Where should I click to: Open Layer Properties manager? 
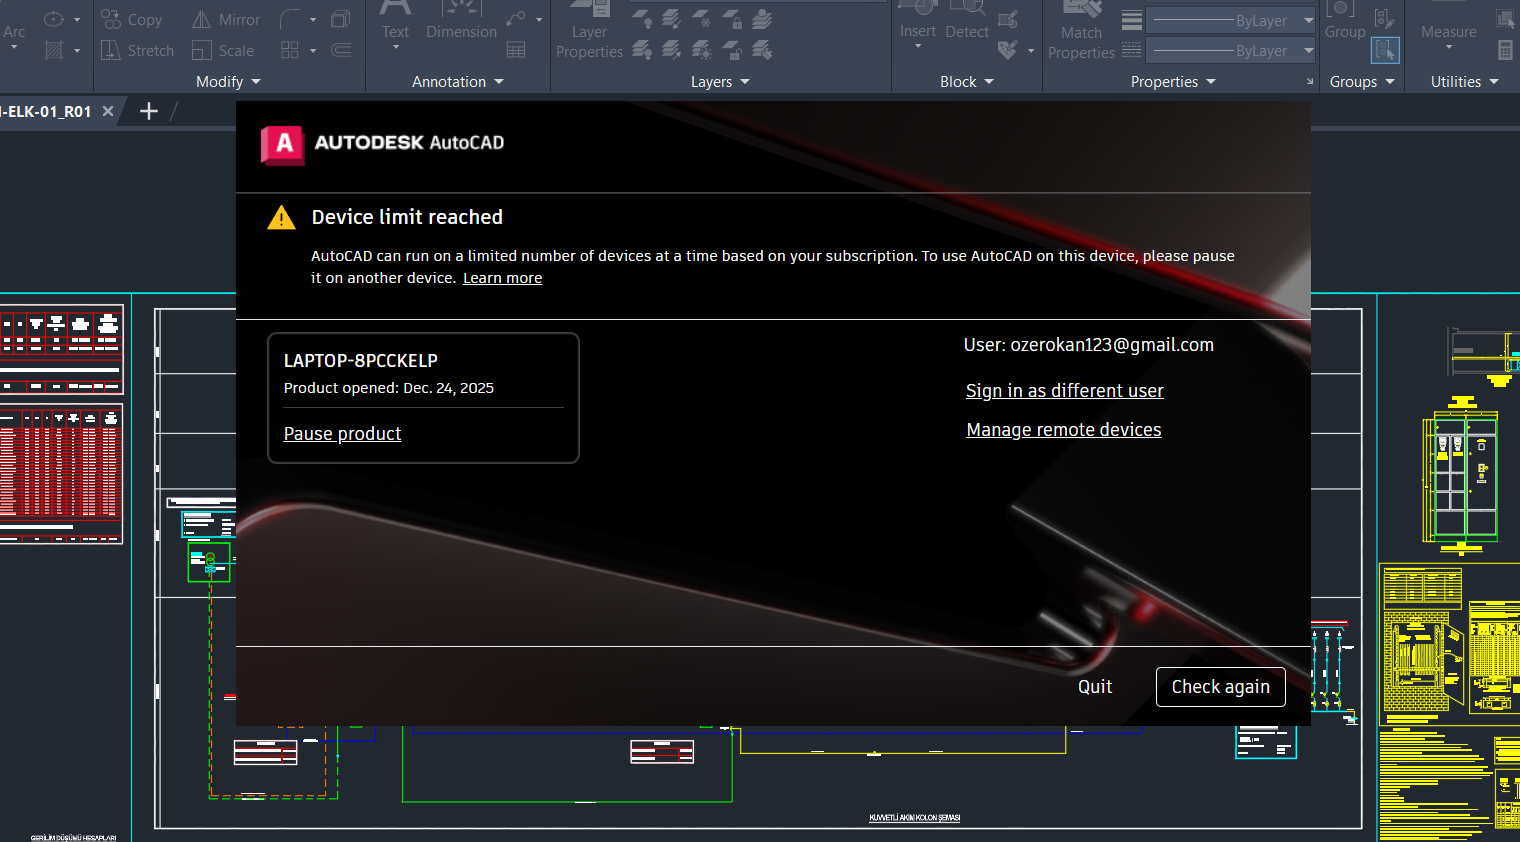589,32
